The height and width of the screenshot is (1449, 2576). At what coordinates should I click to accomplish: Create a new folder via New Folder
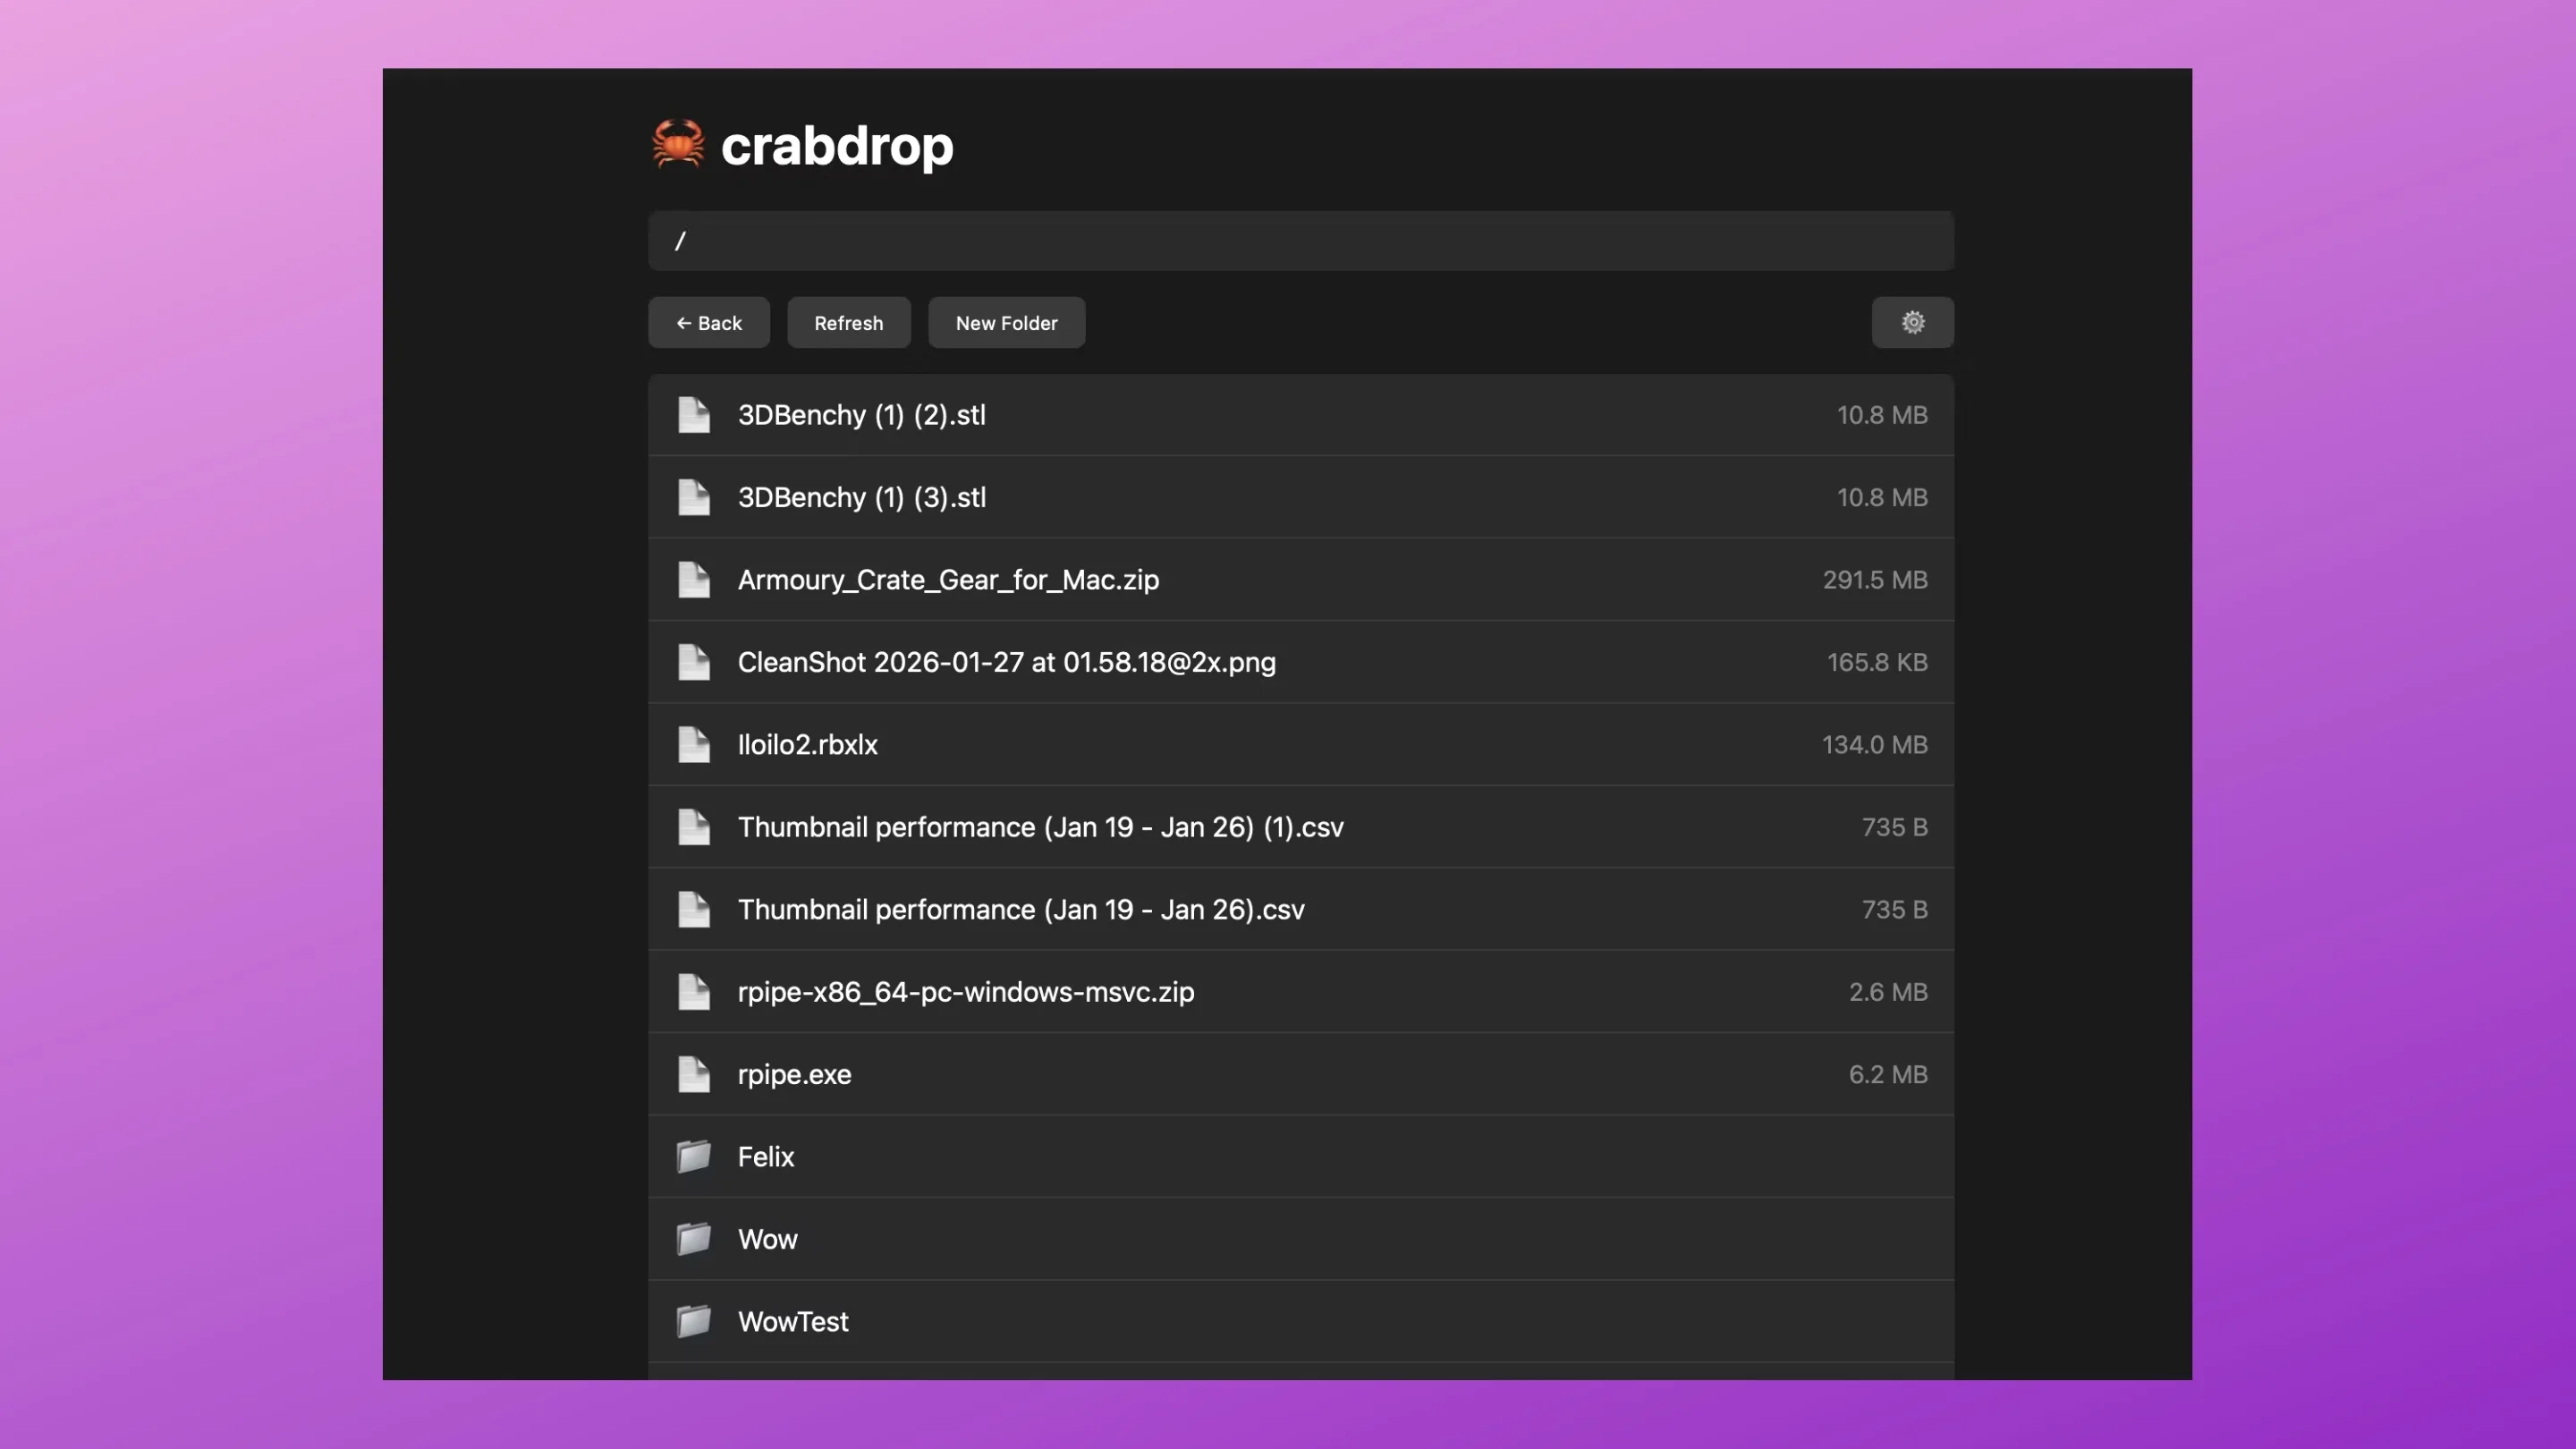tap(1006, 322)
